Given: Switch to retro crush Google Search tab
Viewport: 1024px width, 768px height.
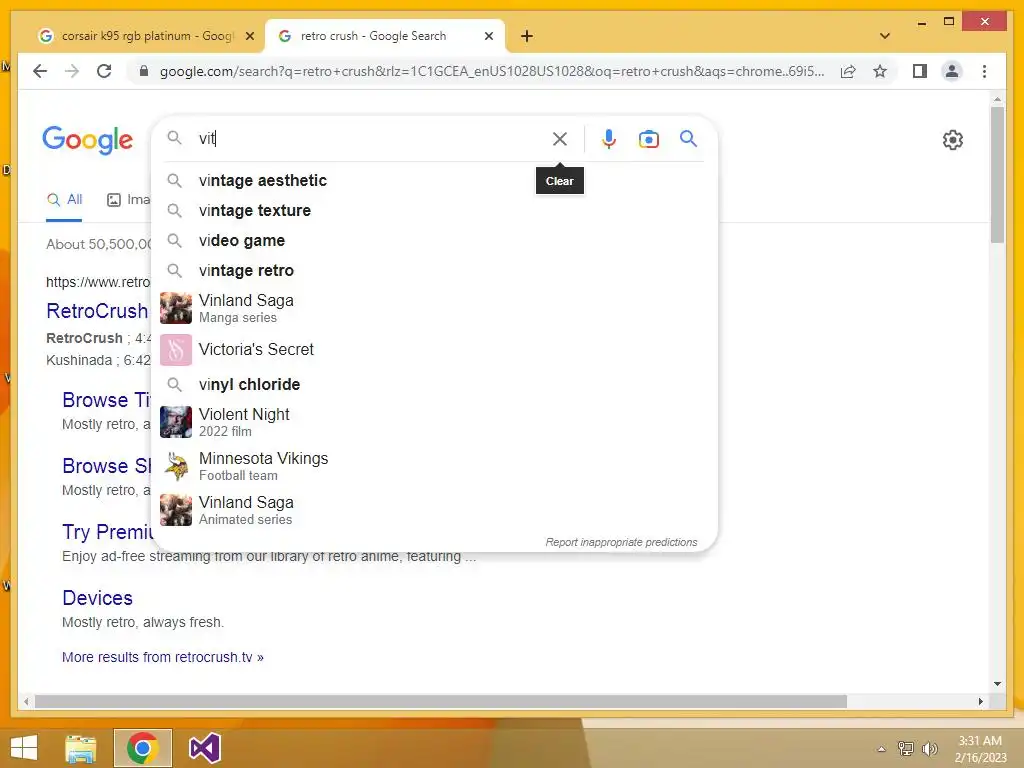Looking at the screenshot, I should [x=384, y=36].
